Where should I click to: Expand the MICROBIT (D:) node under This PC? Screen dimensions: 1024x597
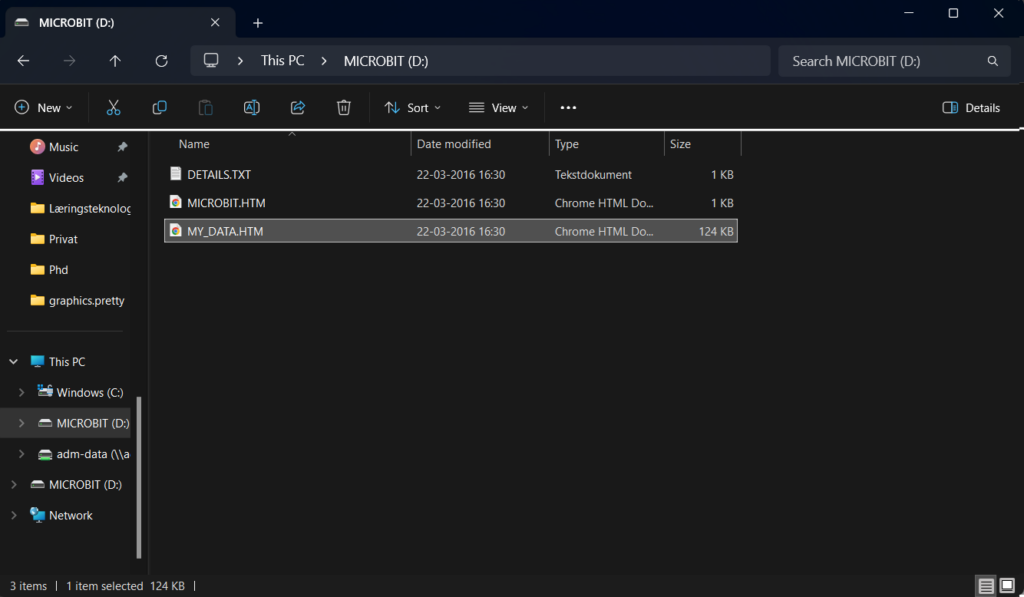click(x=22, y=423)
